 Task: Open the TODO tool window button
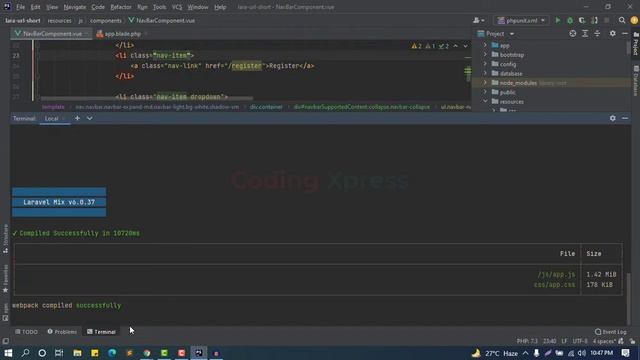click(27, 332)
